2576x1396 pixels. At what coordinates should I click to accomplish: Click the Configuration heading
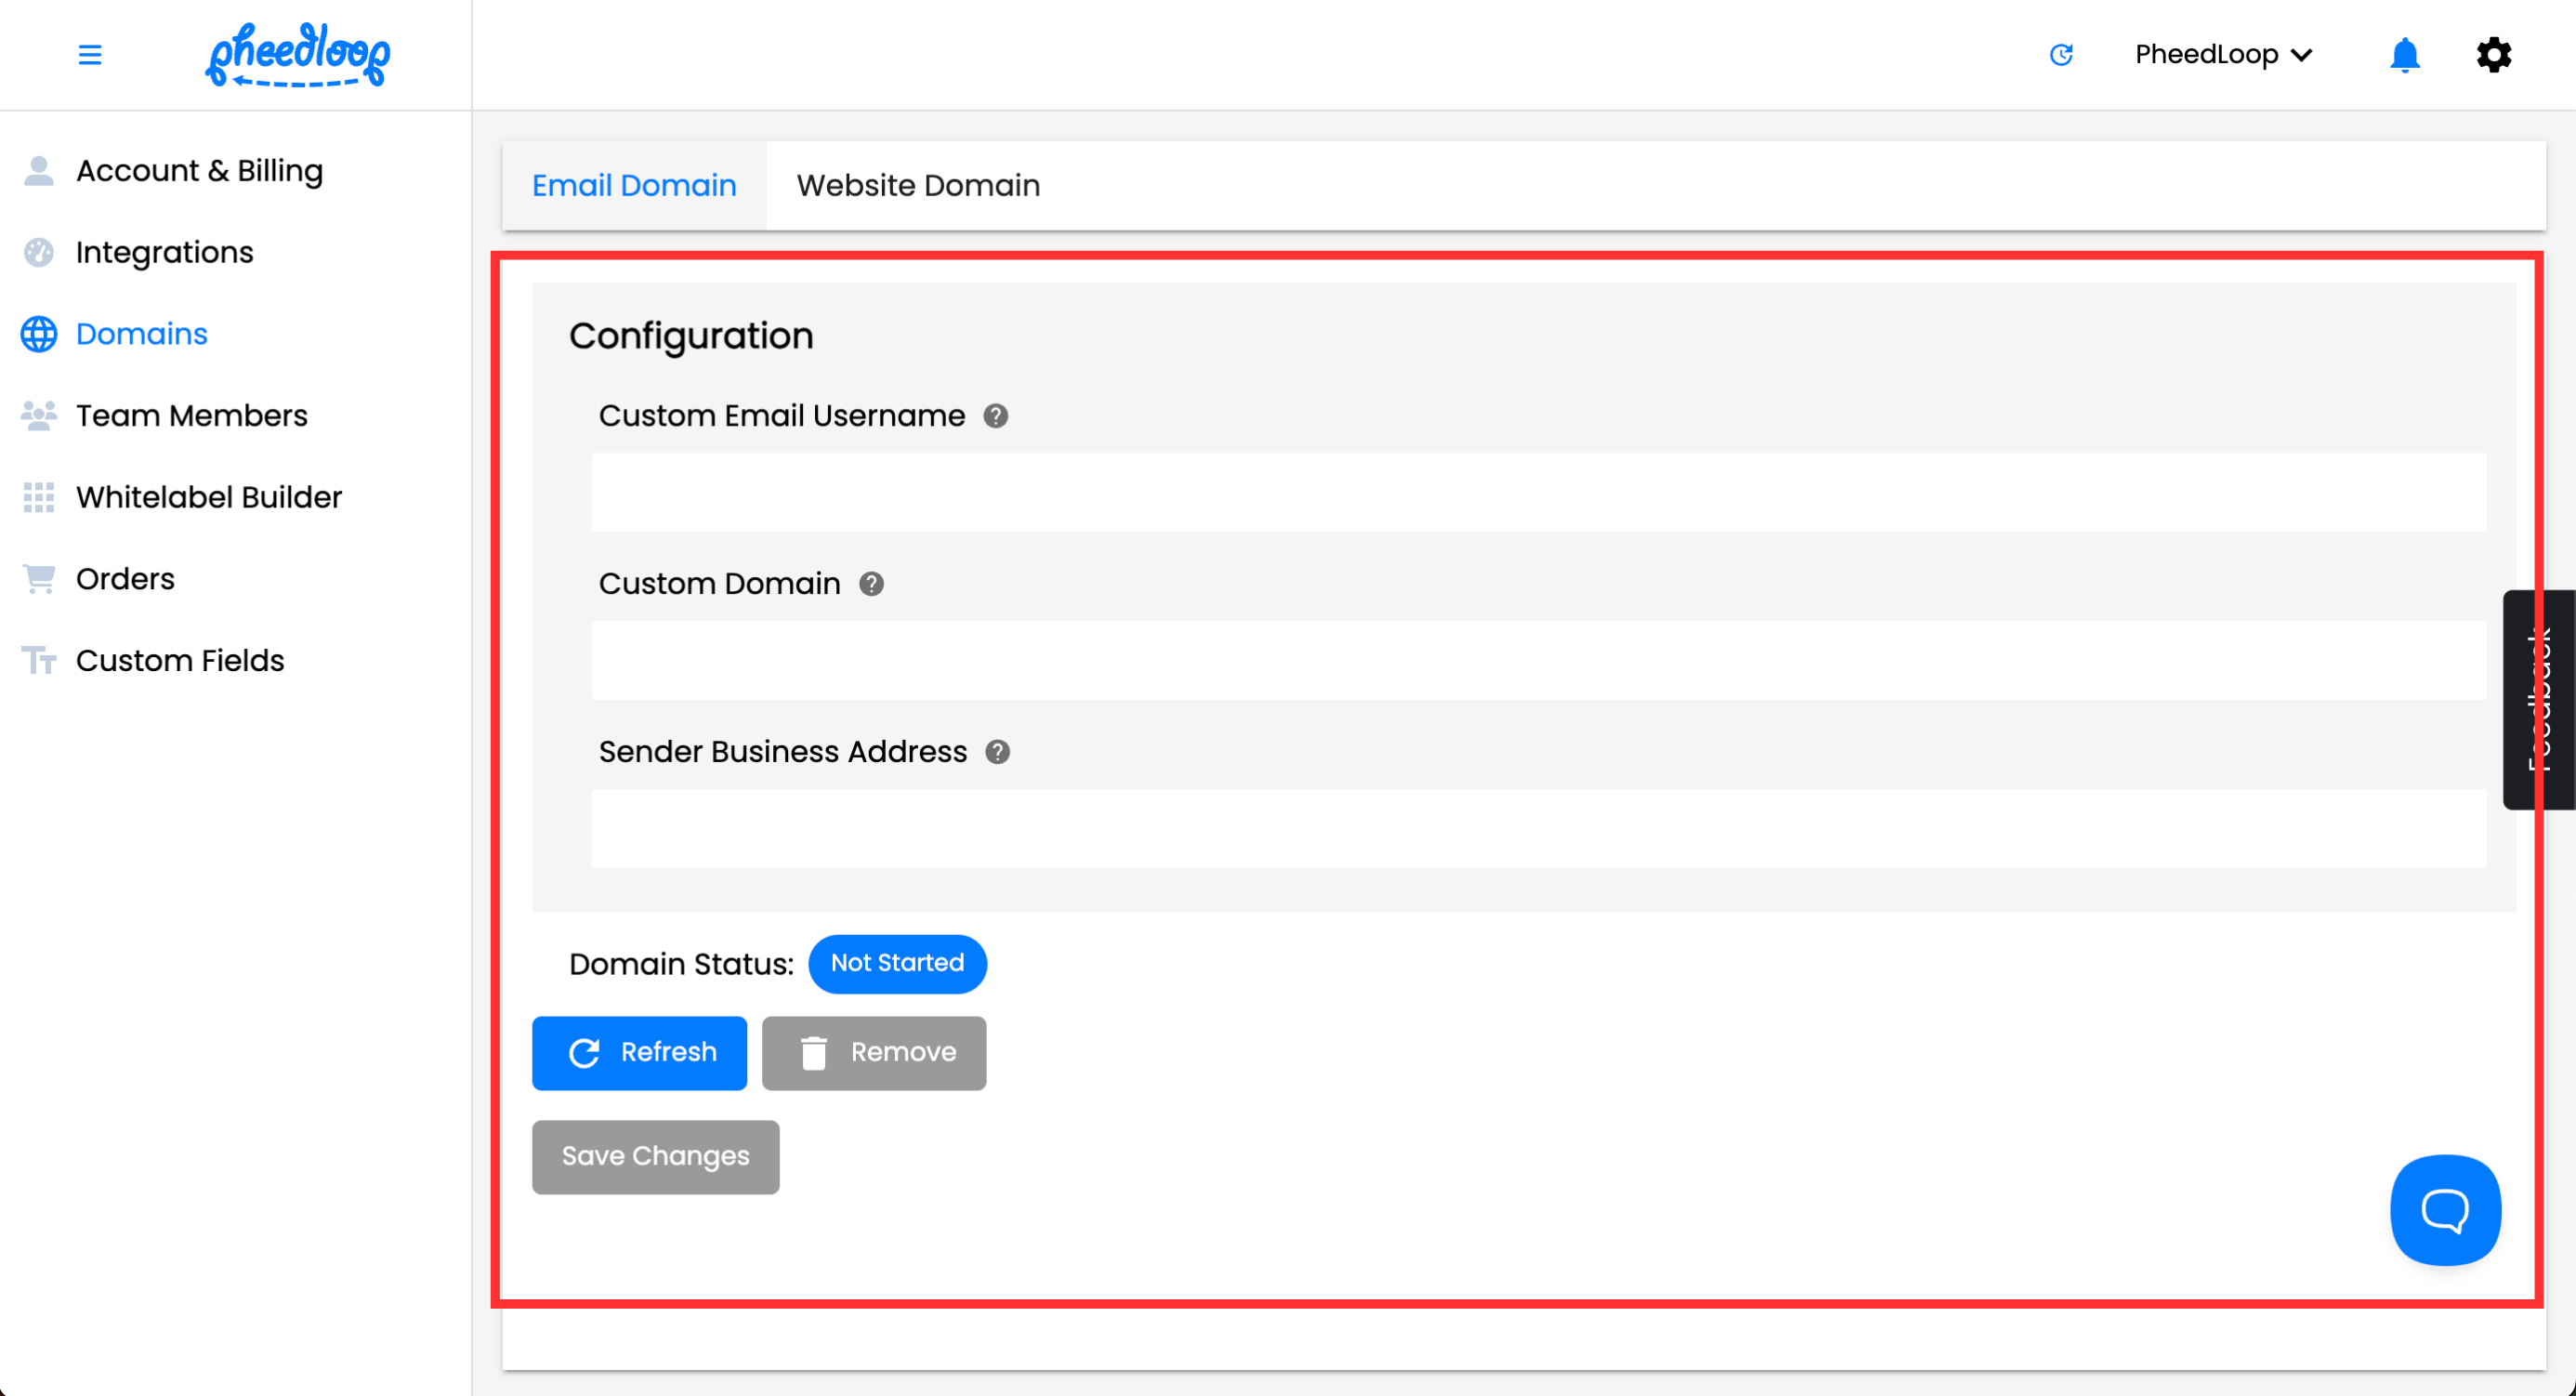691,336
